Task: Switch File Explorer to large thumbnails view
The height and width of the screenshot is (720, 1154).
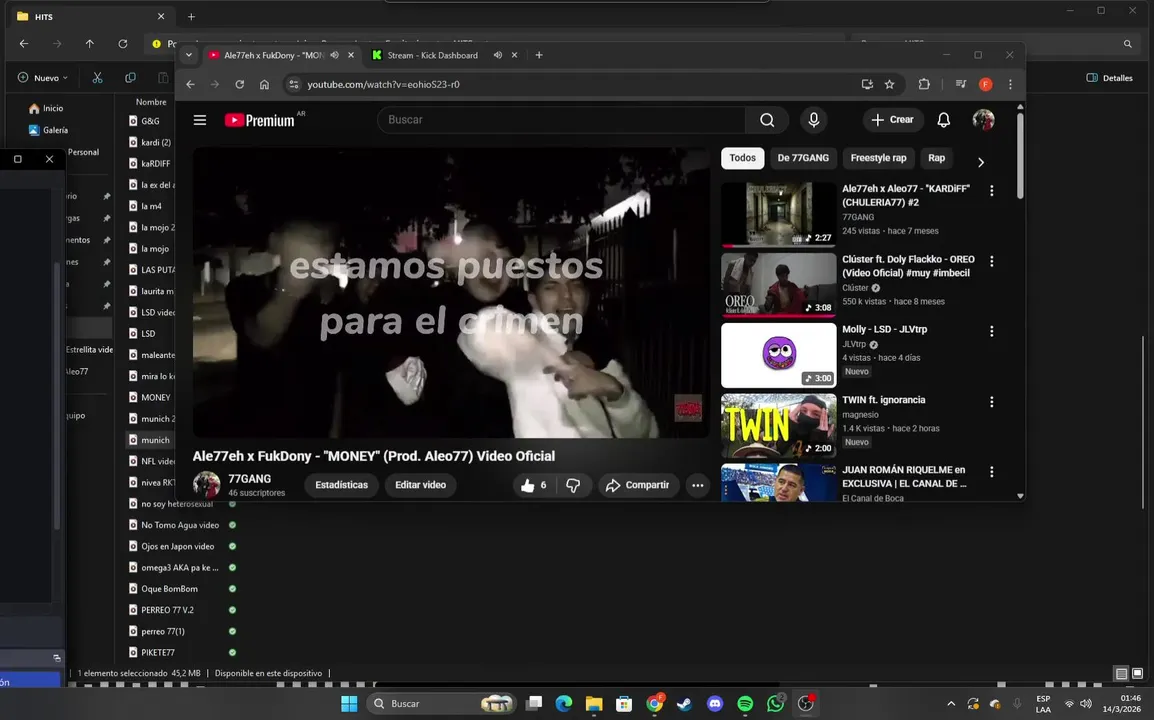Action: (x=1137, y=673)
